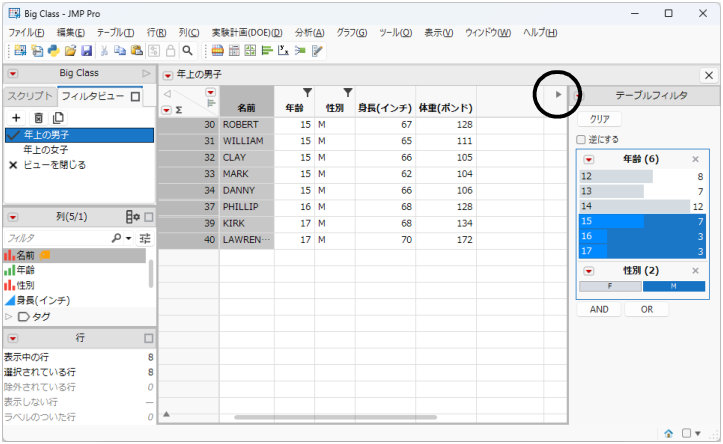Click ROBERT cell in 名前 column
Screen dimensions: 723x444
[x=247, y=125]
